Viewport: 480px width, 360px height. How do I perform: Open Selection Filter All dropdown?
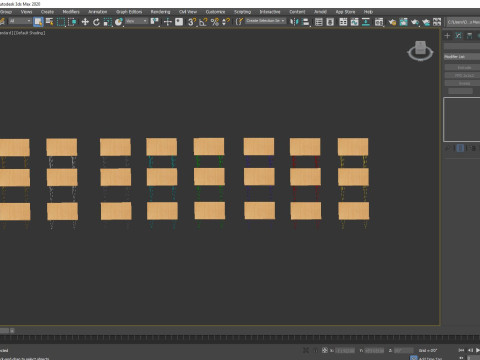[x=19, y=21]
